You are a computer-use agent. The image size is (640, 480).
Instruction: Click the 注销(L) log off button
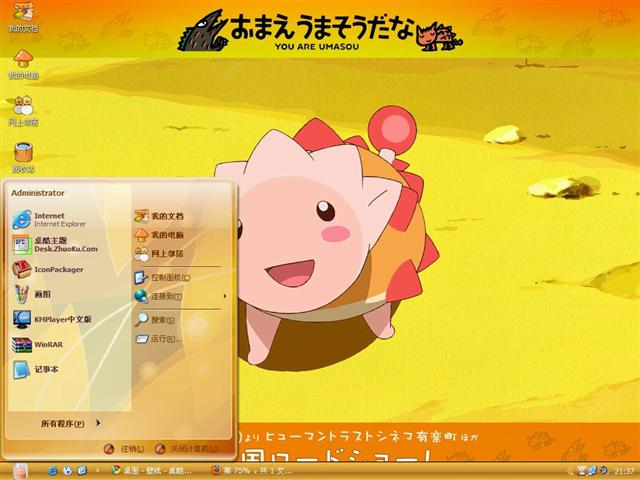(124, 449)
